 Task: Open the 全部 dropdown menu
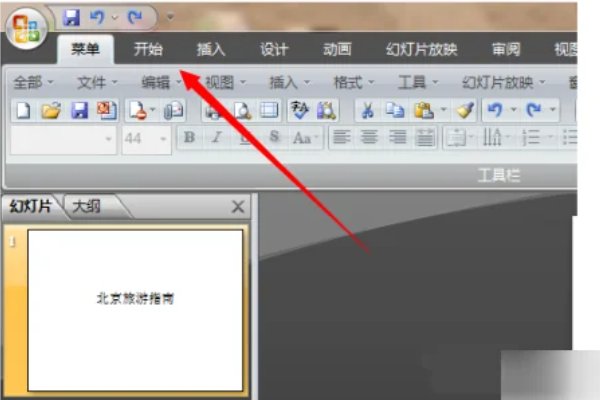(34, 82)
